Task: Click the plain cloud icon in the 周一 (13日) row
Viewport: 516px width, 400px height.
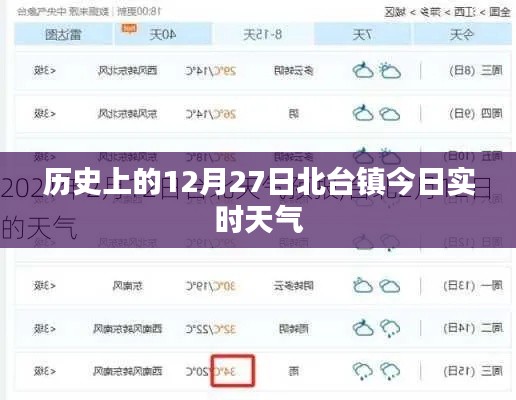Action: (389, 286)
